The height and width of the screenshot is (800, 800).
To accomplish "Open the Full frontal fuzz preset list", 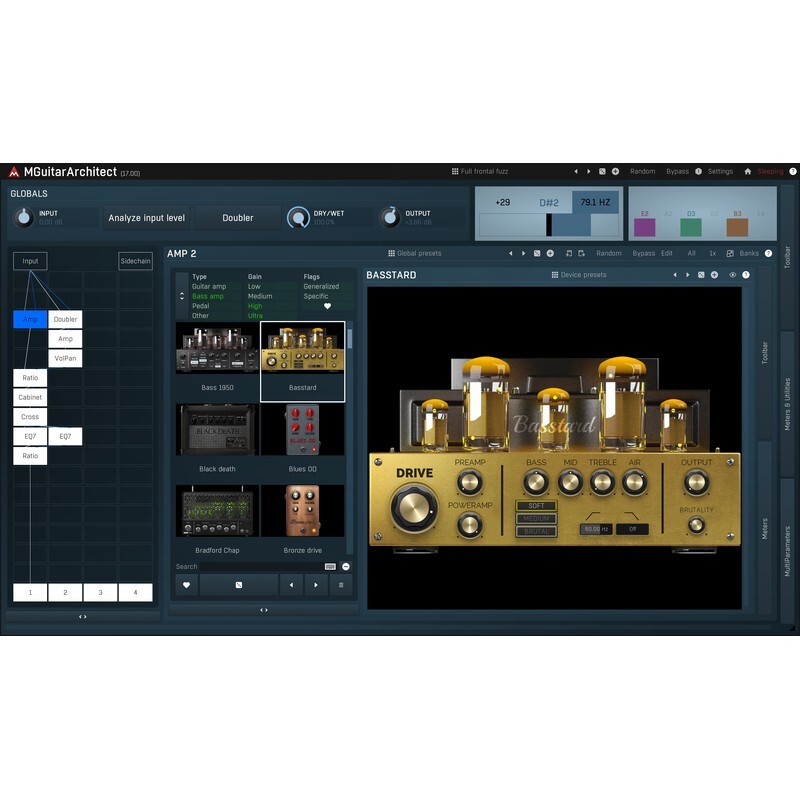I will pyautogui.click(x=480, y=171).
